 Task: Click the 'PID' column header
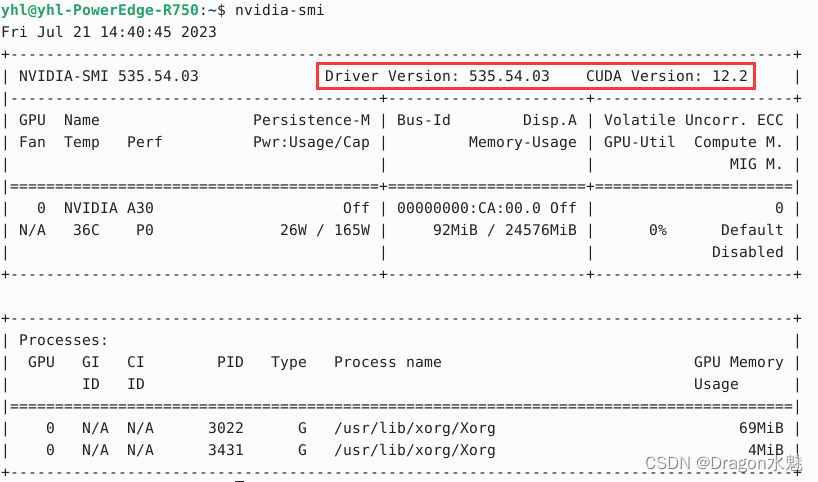tap(230, 362)
